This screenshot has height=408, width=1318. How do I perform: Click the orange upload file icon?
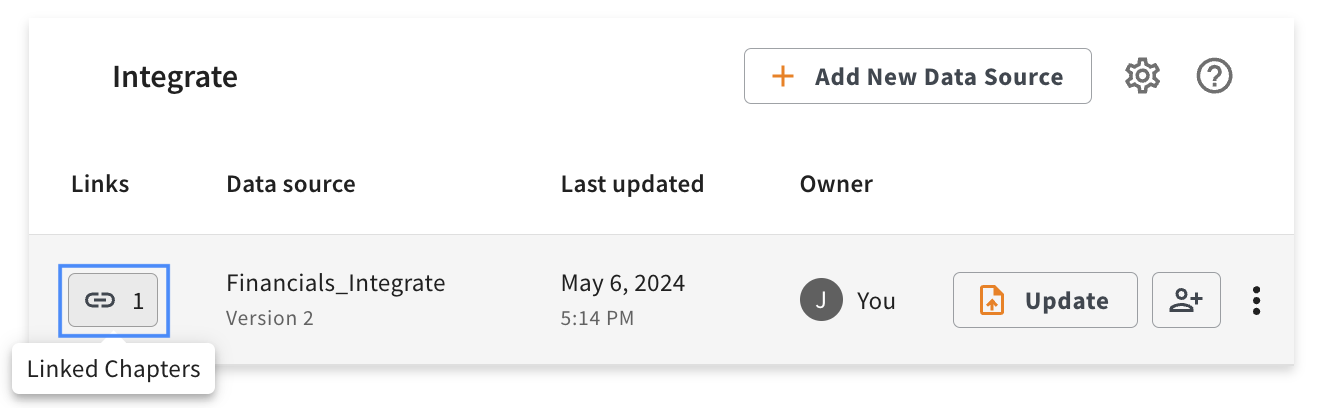point(991,301)
